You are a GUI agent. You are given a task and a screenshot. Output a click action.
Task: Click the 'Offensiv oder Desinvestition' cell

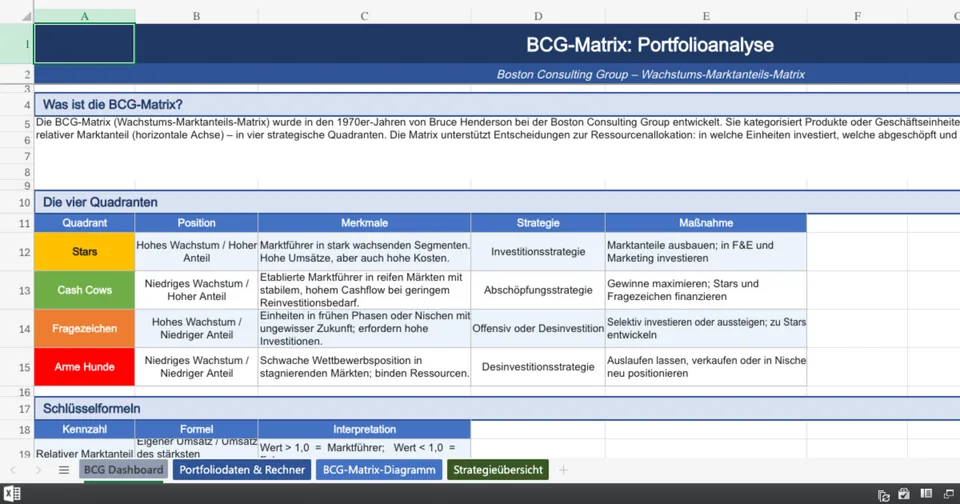click(x=538, y=329)
